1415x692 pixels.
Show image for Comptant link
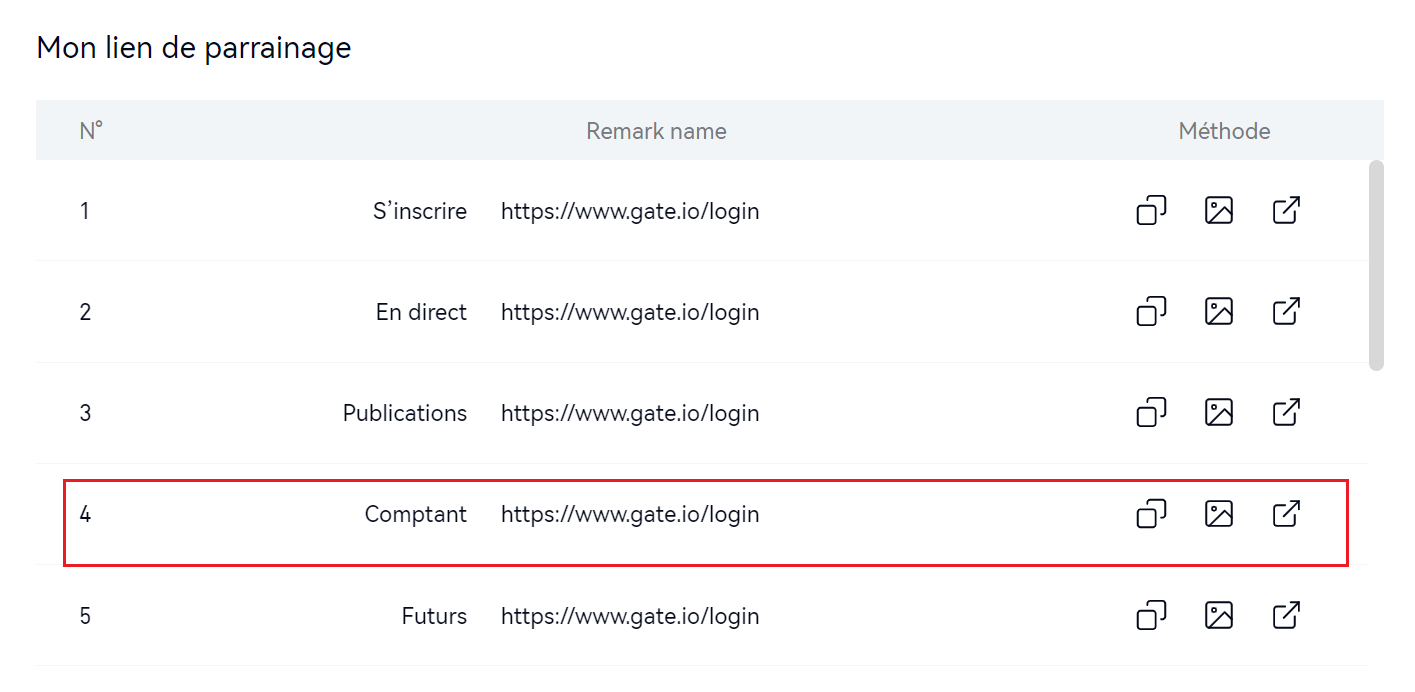[x=1218, y=514]
